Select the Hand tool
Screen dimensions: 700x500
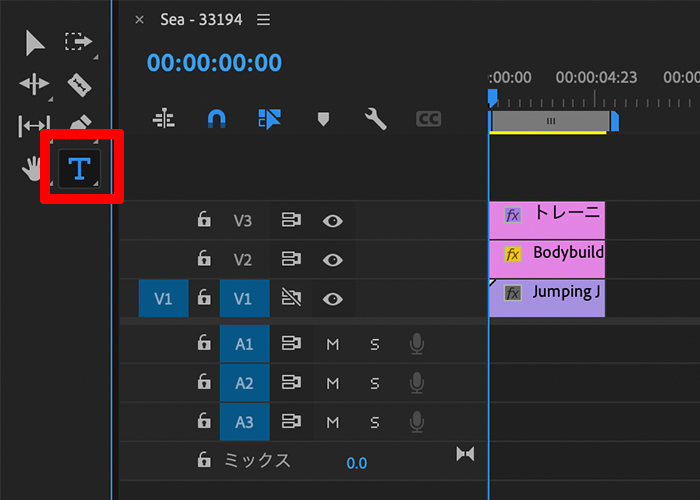tap(32, 169)
